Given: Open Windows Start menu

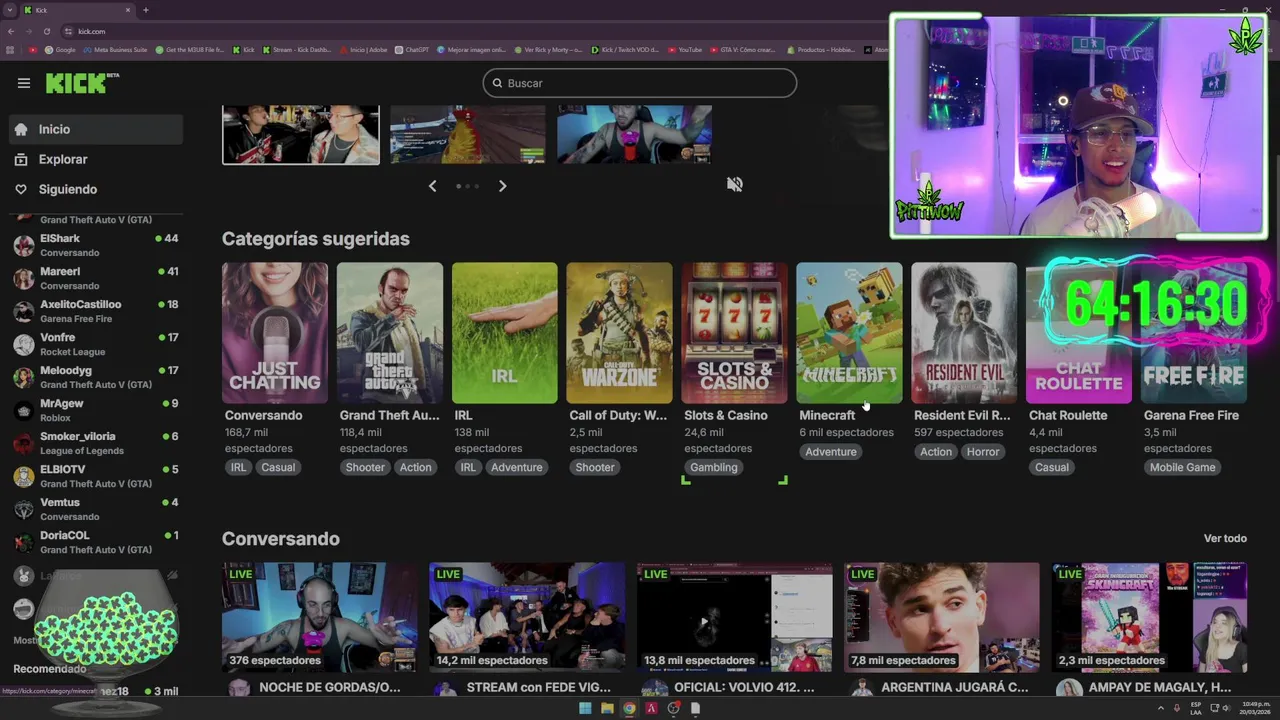Looking at the screenshot, I should coord(585,708).
